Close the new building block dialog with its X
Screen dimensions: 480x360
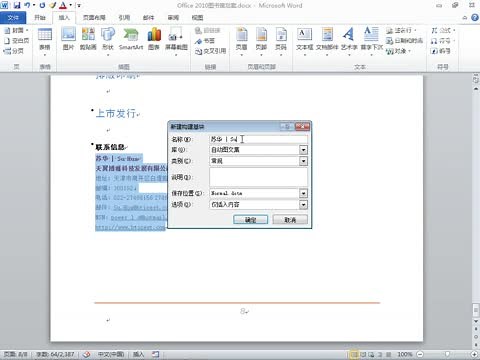pos(302,126)
